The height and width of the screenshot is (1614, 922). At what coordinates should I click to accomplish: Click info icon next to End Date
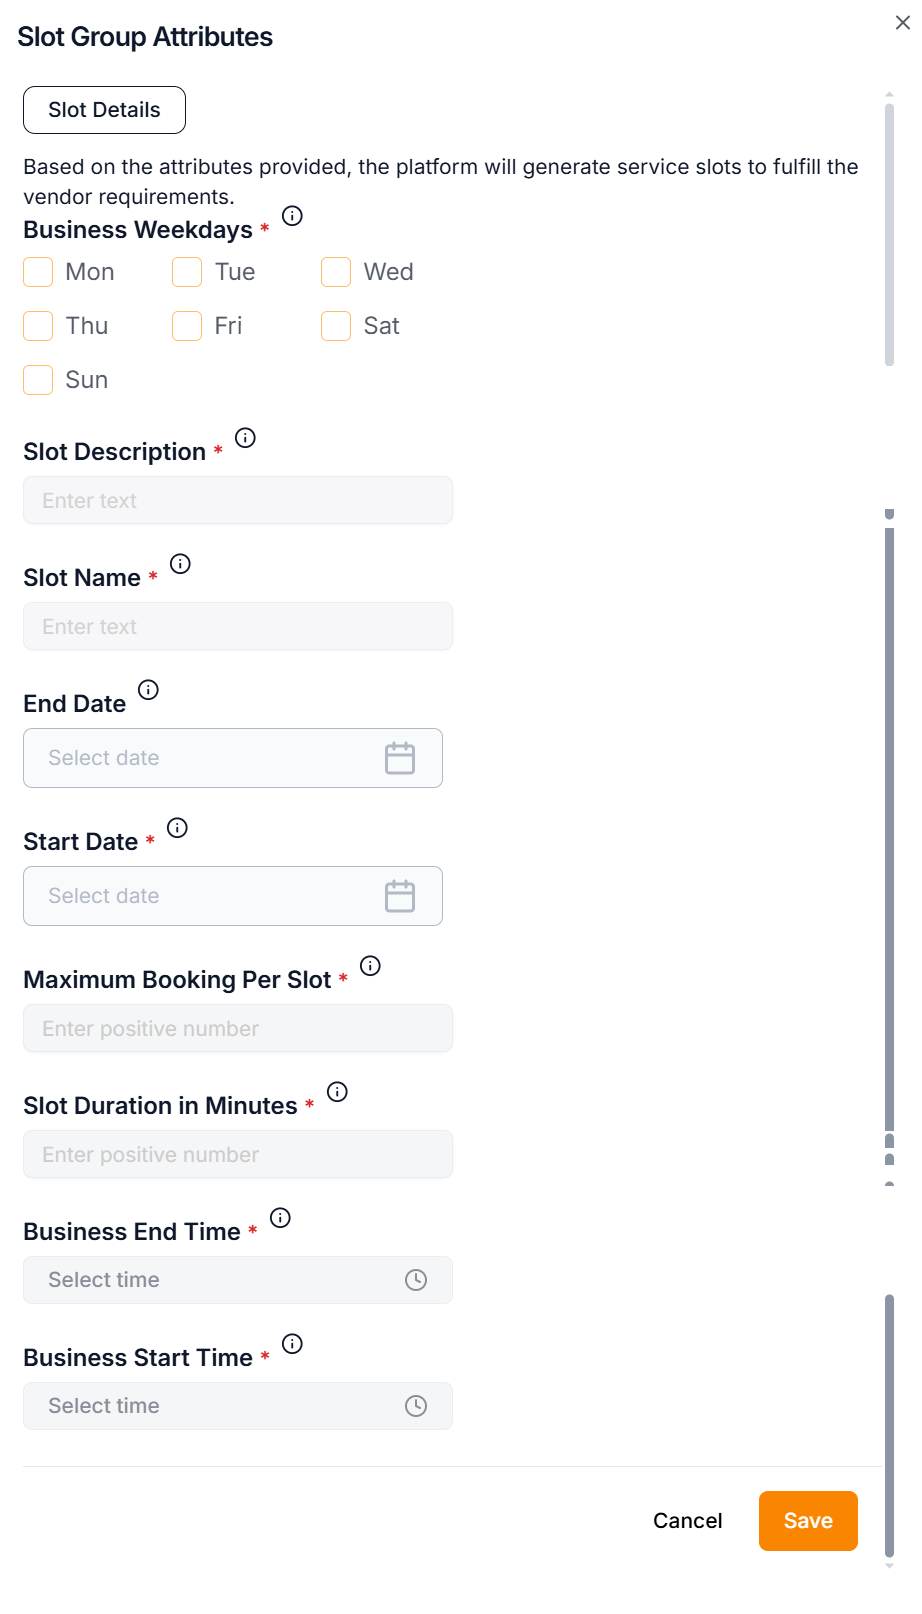(148, 690)
